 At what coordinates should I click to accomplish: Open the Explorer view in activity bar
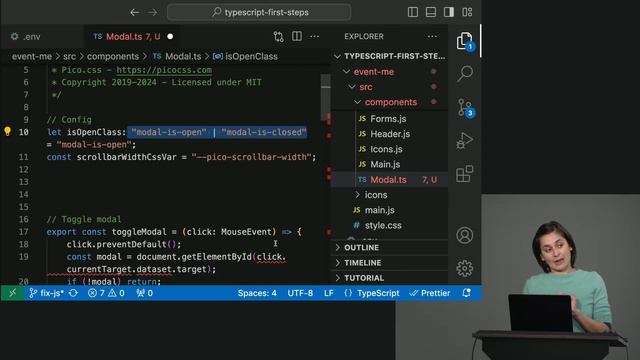pos(464,41)
